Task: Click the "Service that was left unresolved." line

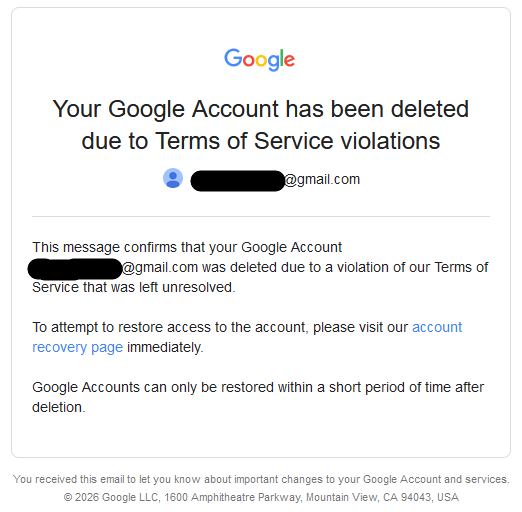Action: 134,287
